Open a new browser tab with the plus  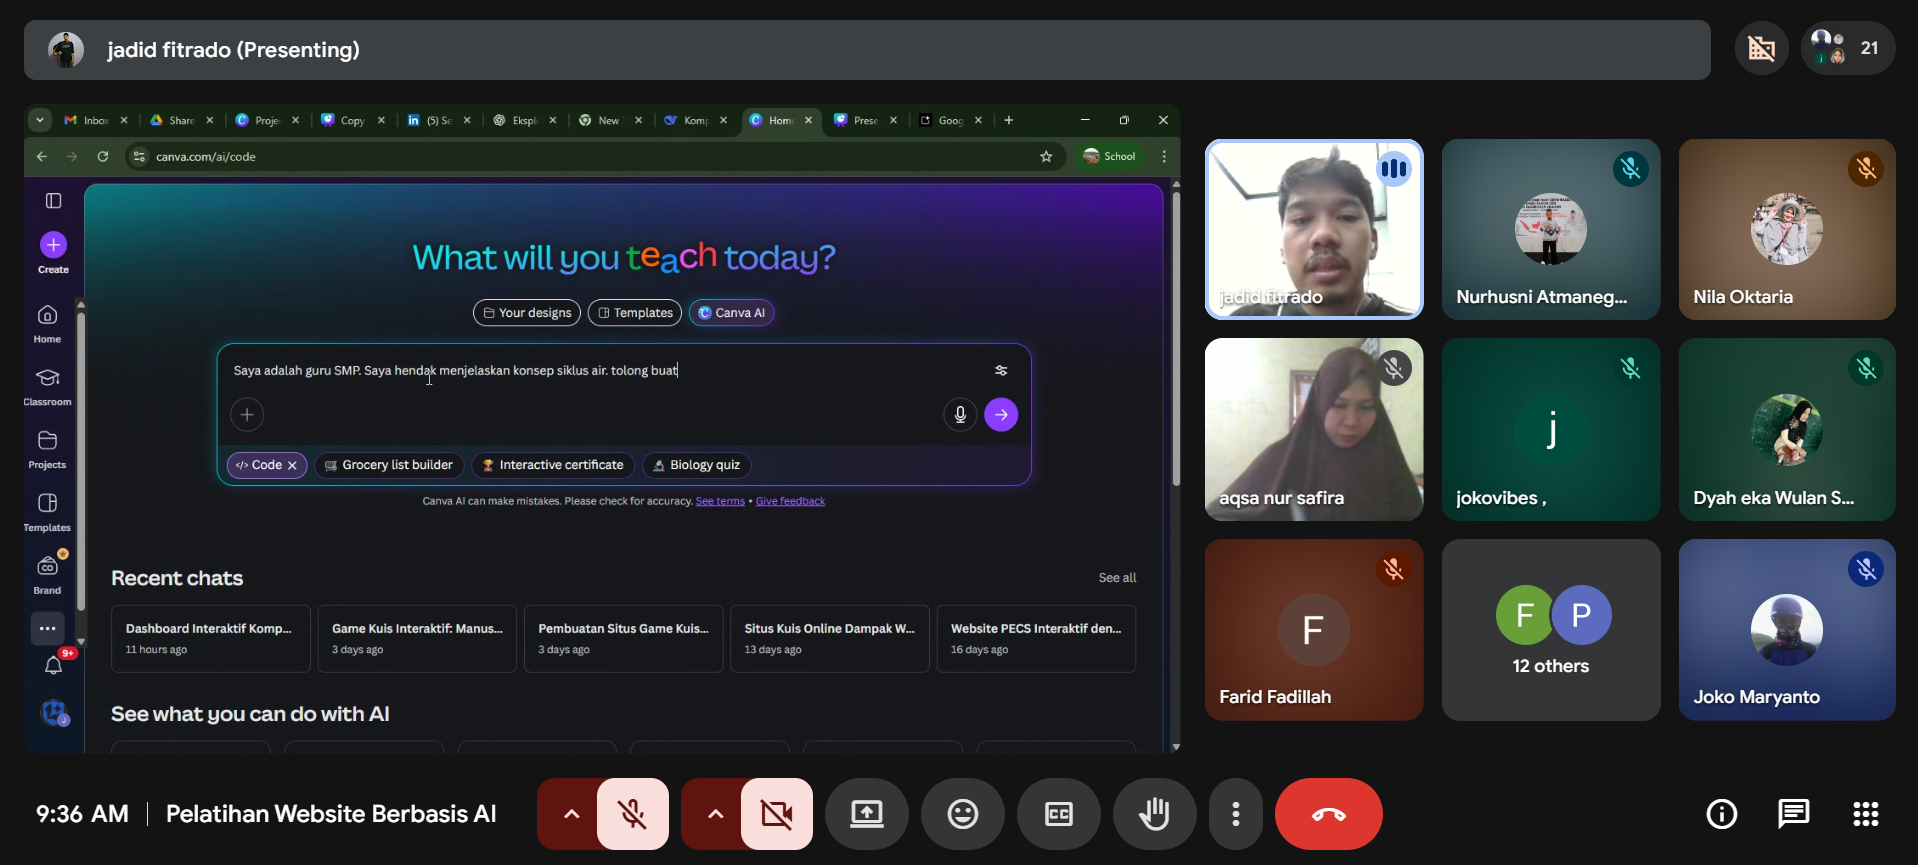1009,120
